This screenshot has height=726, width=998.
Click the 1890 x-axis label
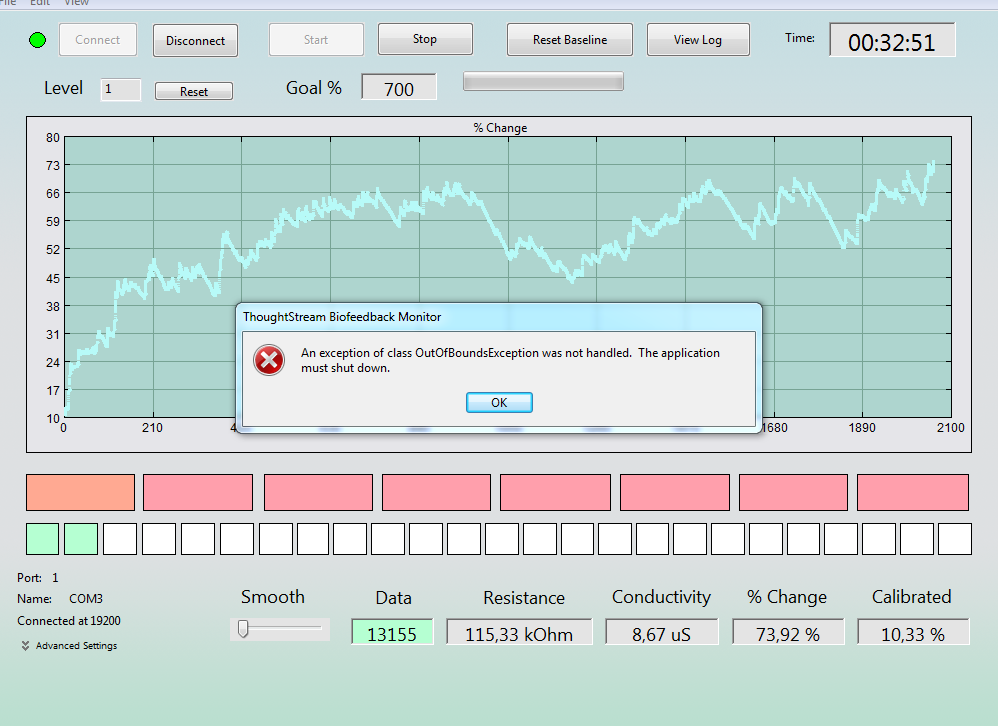pyautogui.click(x=862, y=428)
